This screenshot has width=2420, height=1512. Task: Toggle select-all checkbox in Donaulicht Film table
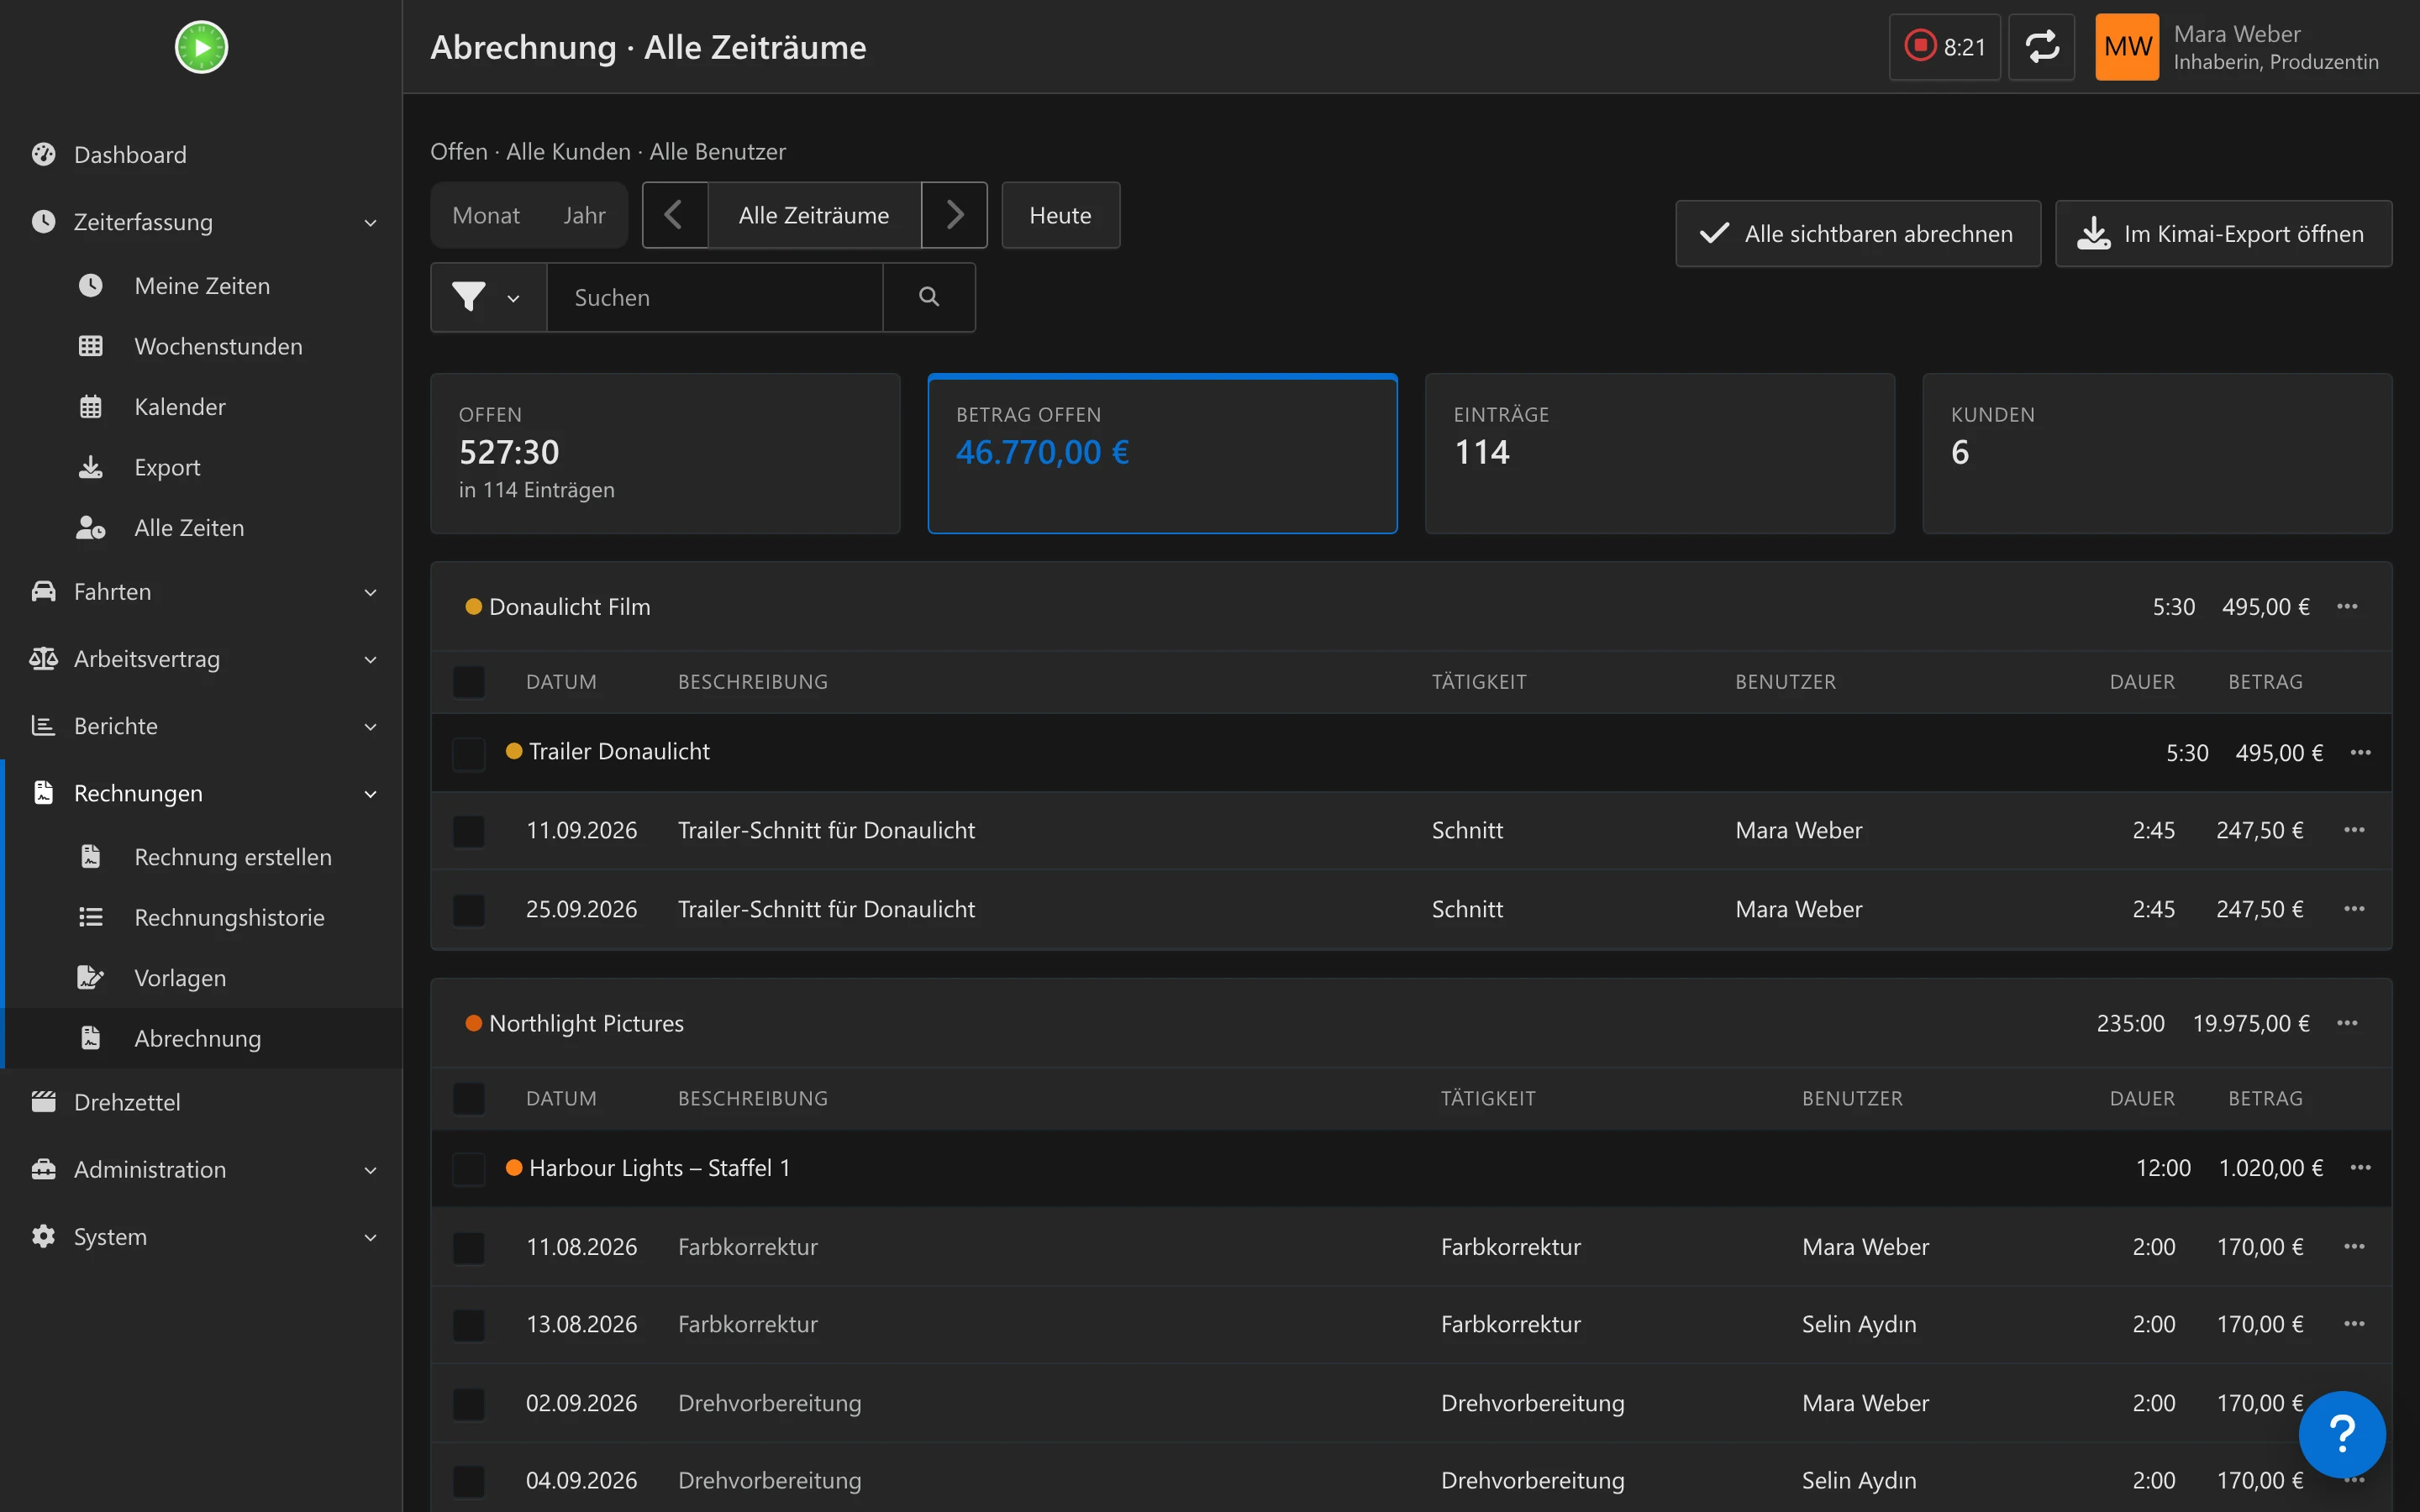469,682
